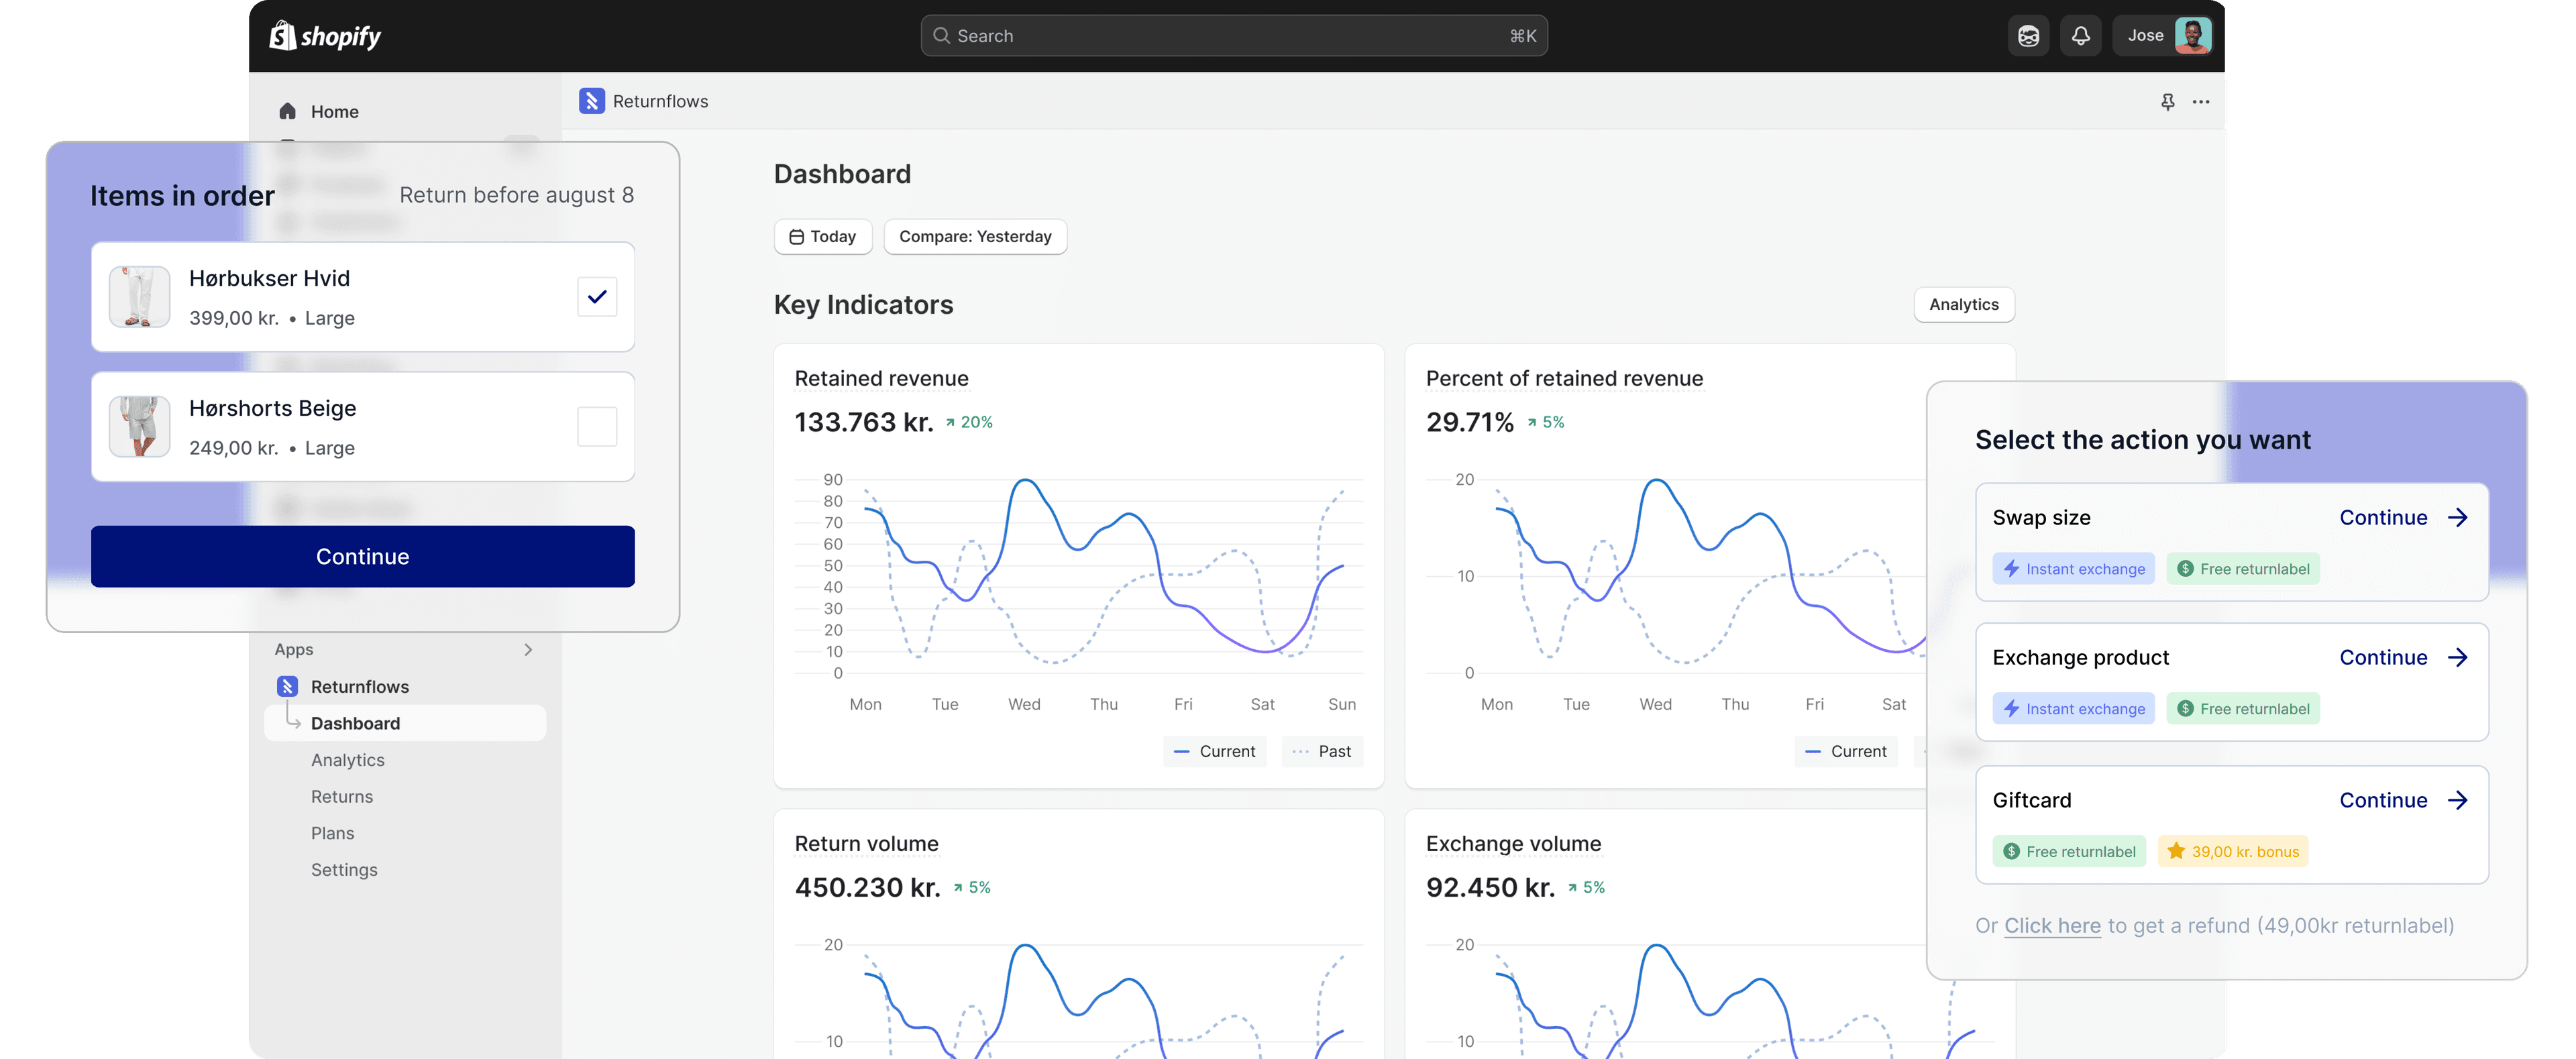Uncheck the Hørbukser Hvid checkbox
The height and width of the screenshot is (1059, 2576).
tap(597, 297)
